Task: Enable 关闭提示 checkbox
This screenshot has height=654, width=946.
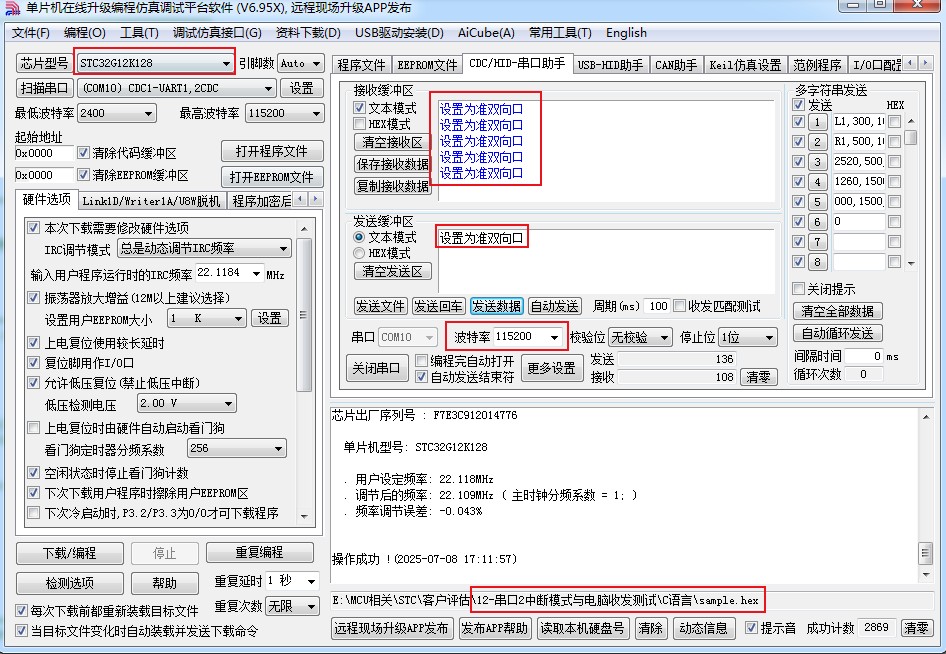Action: 798,288
